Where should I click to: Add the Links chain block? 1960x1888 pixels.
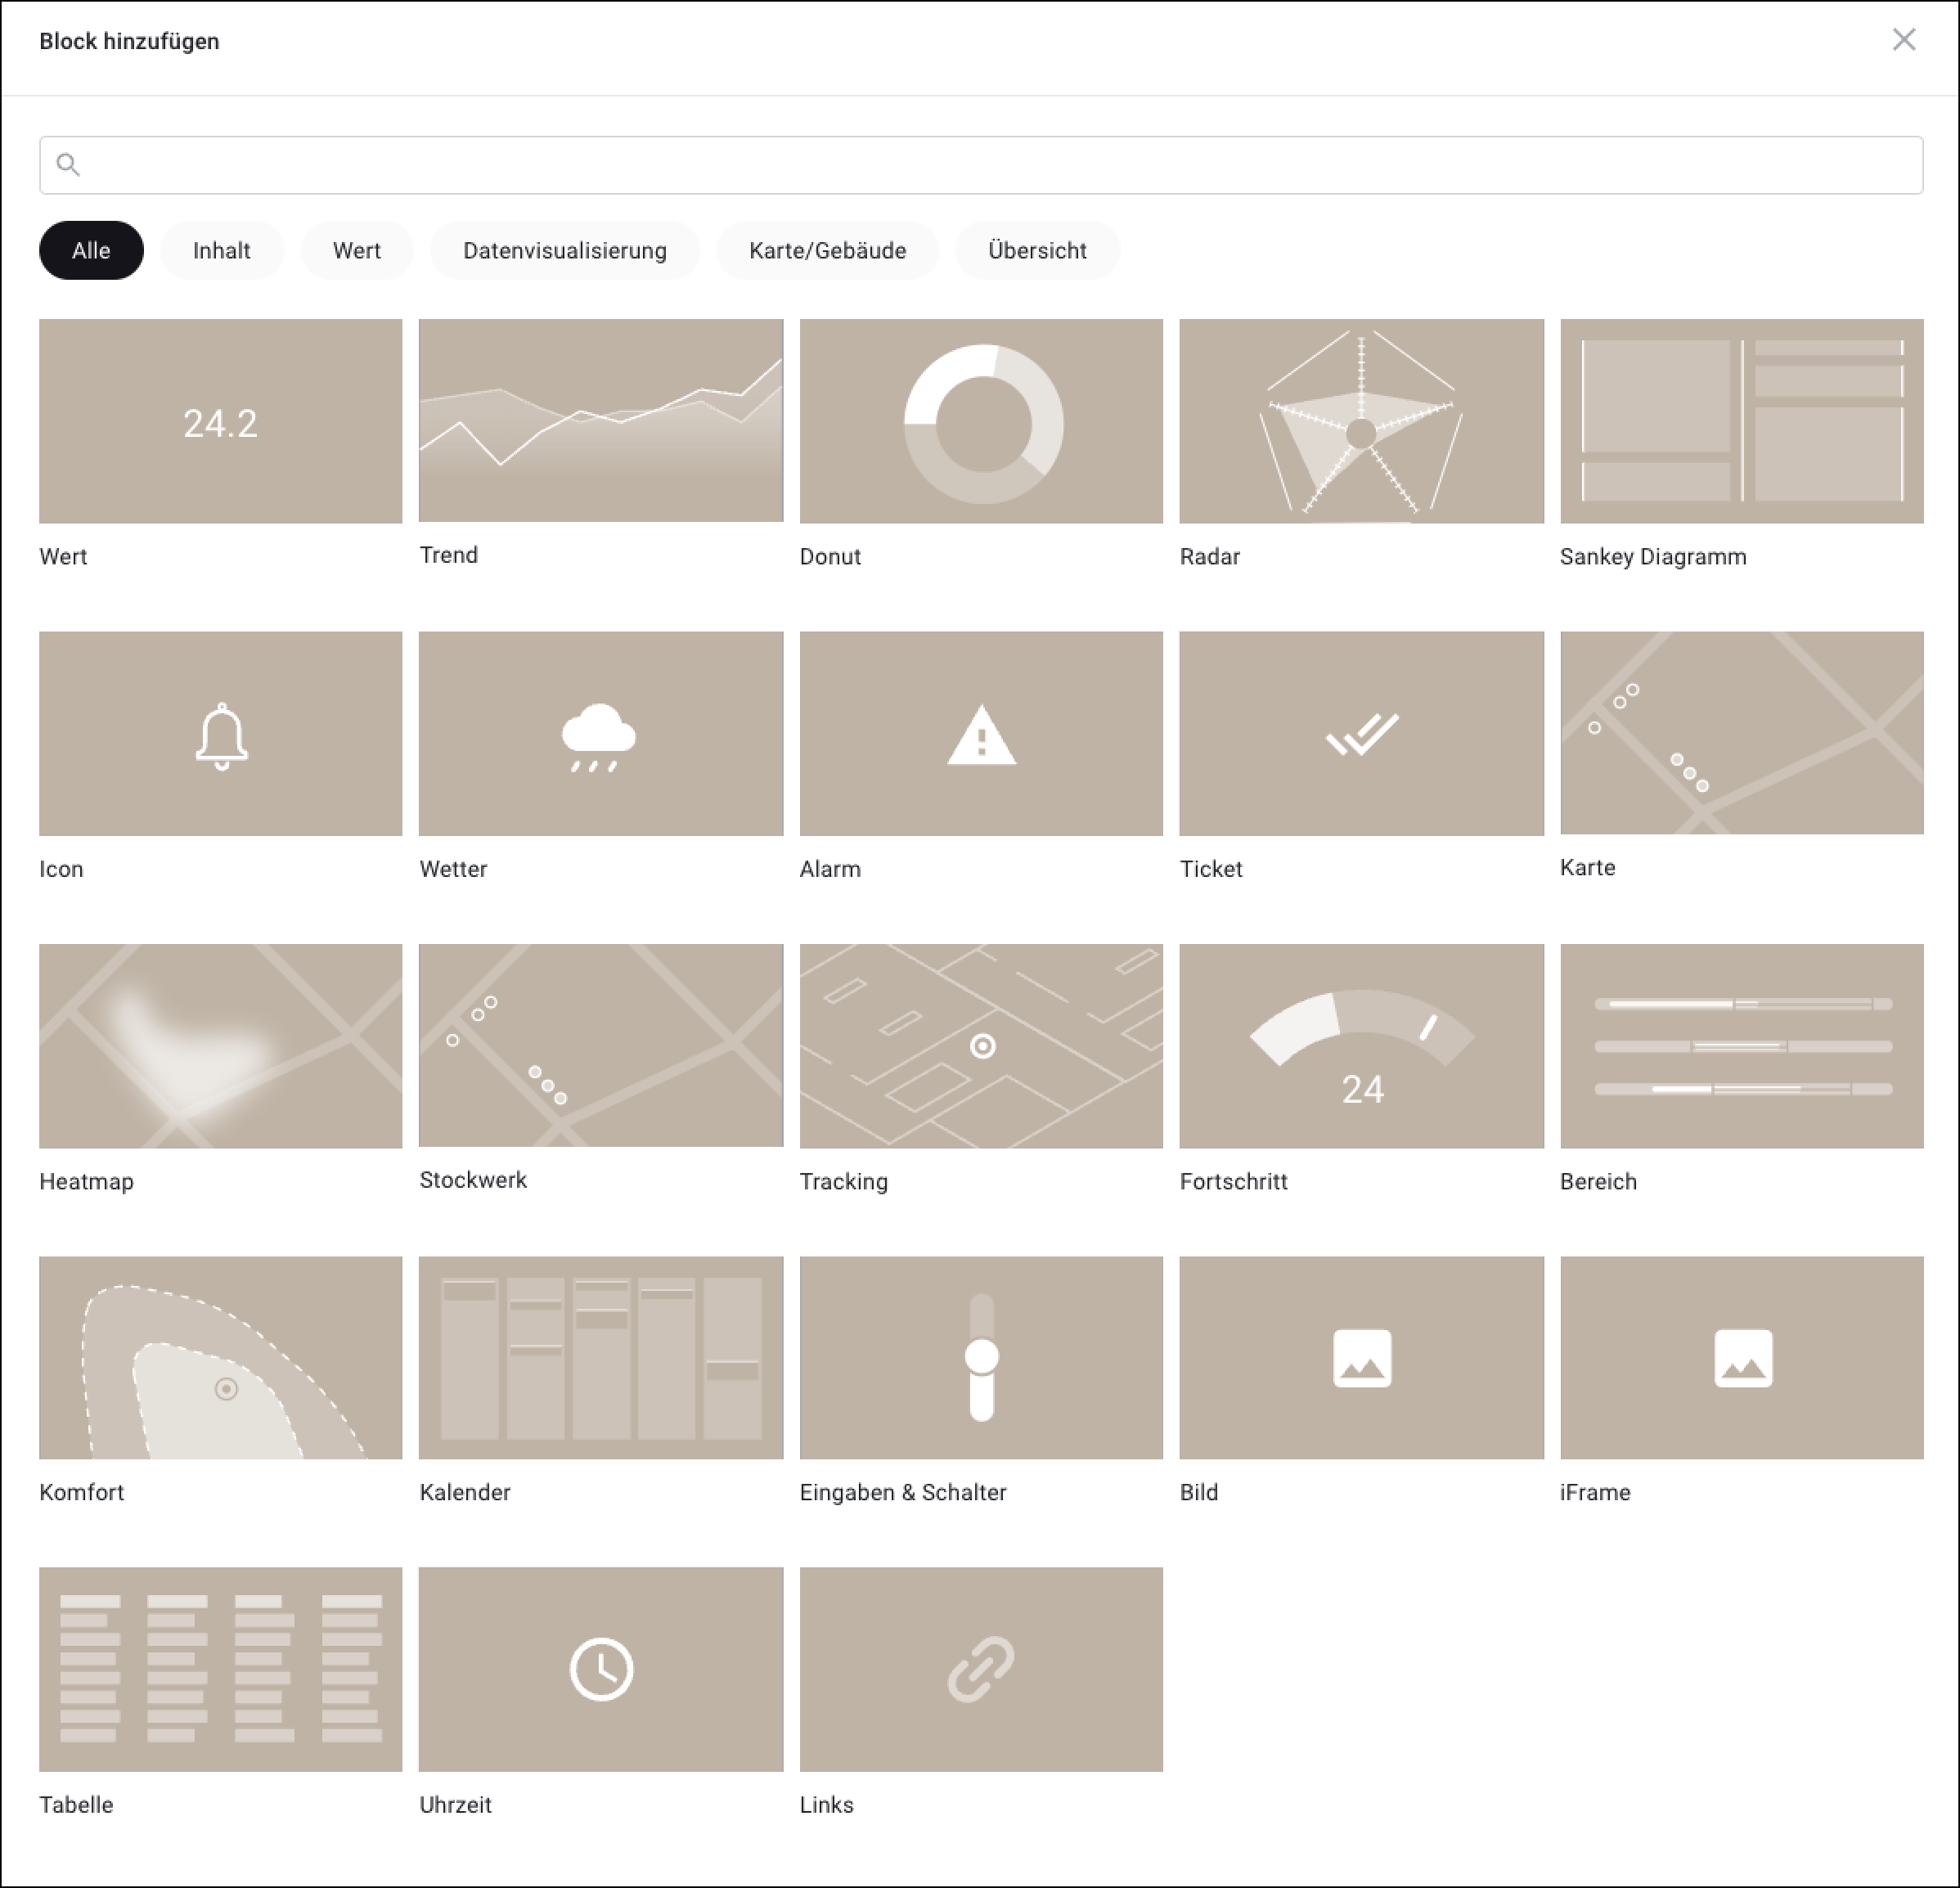click(981, 1669)
